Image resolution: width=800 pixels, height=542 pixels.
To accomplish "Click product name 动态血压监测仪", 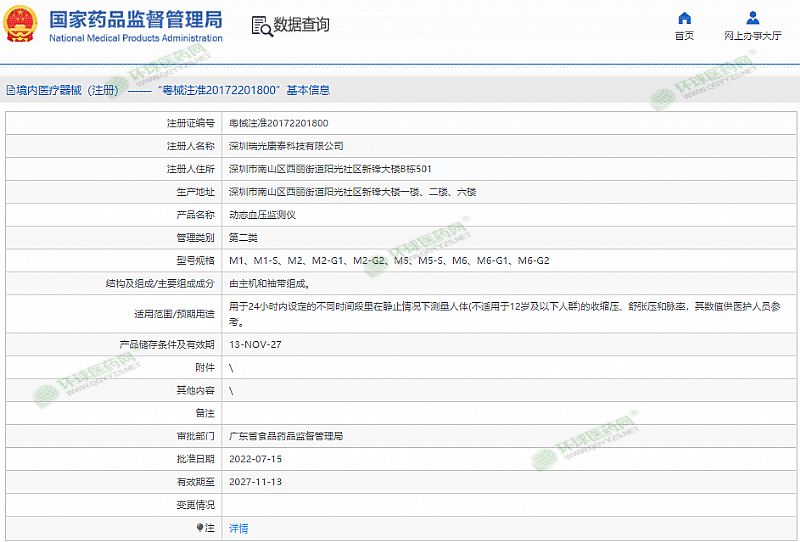I will point(262,214).
